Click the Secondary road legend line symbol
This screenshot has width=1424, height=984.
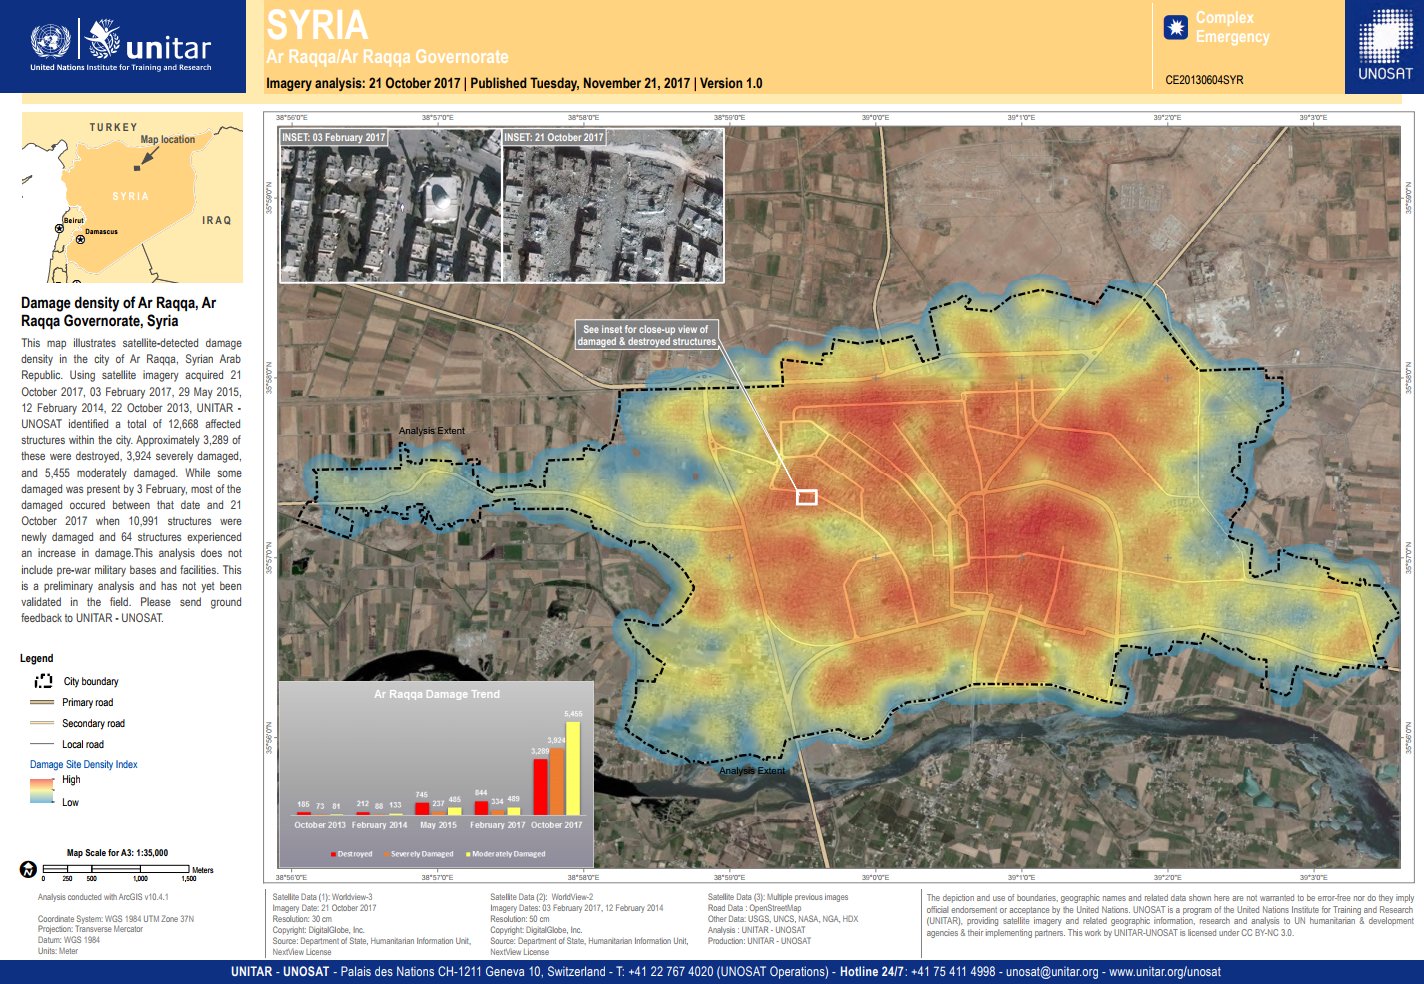[x=42, y=723]
